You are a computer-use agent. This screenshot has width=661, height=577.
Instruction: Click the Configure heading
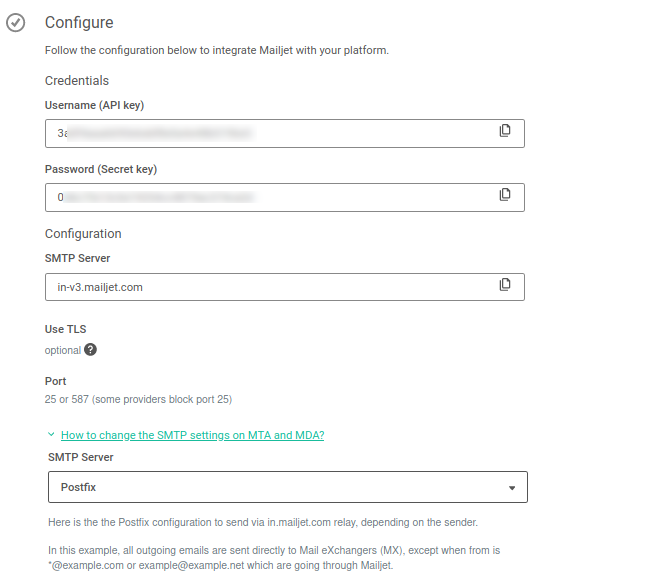[79, 22]
